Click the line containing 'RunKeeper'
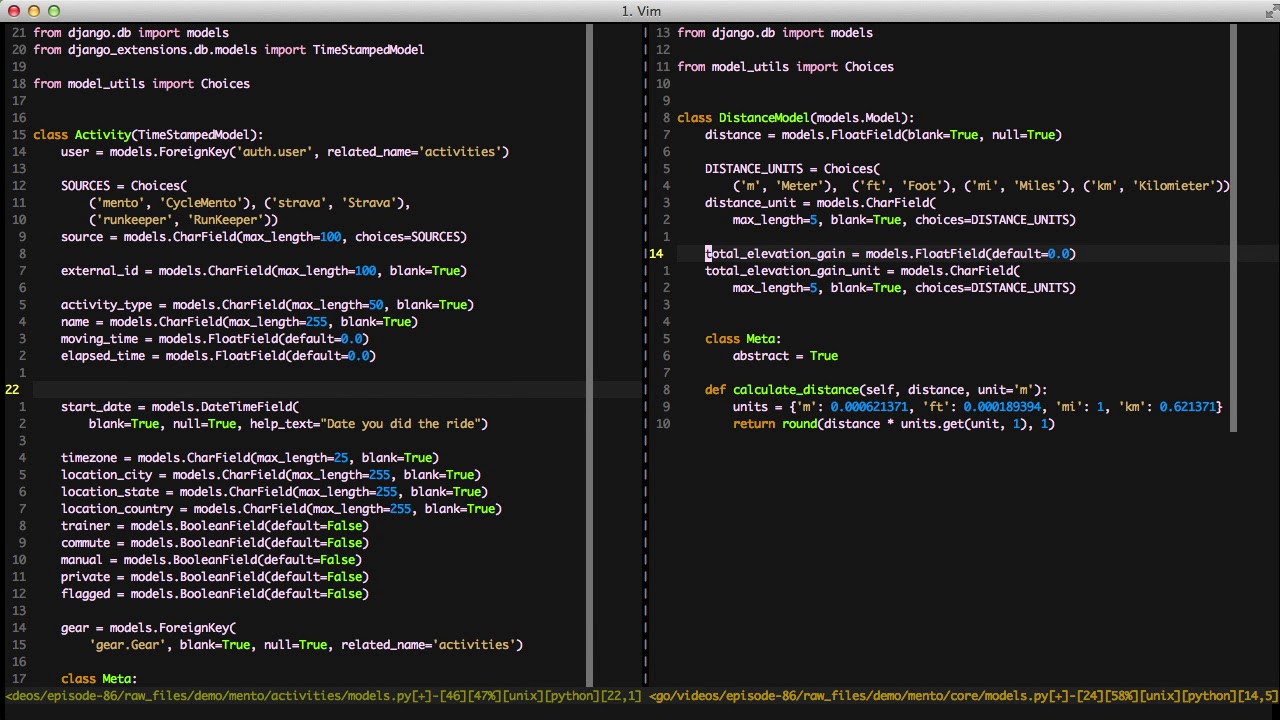Image resolution: width=1280 pixels, height=720 pixels. click(183, 219)
